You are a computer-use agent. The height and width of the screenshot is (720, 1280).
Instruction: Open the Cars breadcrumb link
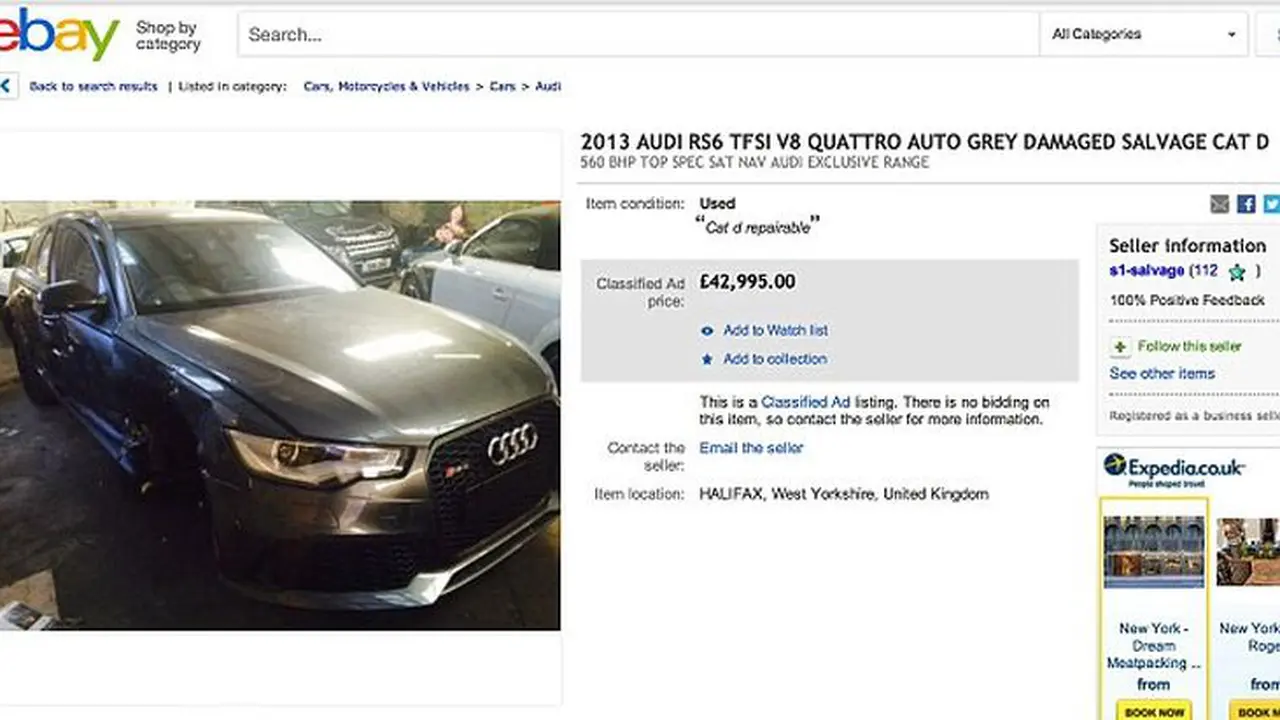503,87
